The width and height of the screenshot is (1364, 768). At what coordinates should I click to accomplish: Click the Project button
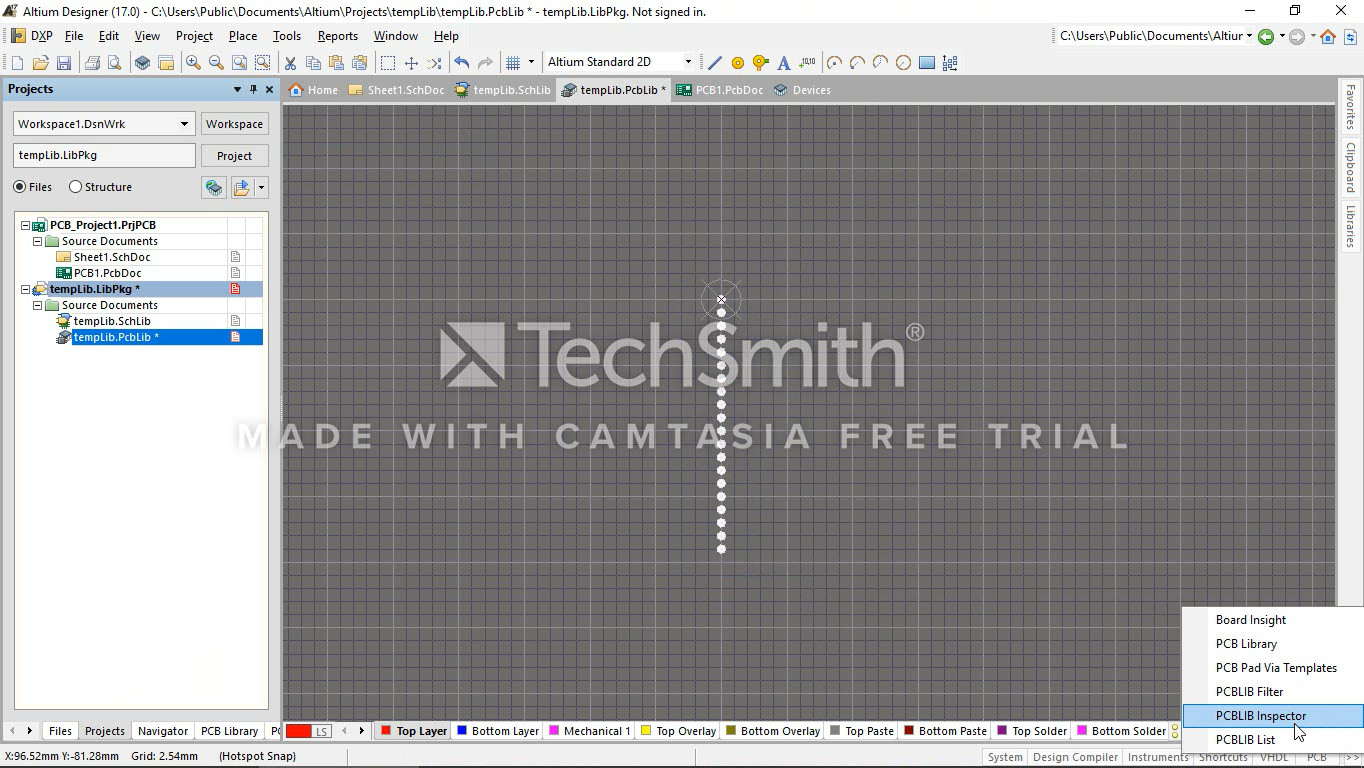234,156
